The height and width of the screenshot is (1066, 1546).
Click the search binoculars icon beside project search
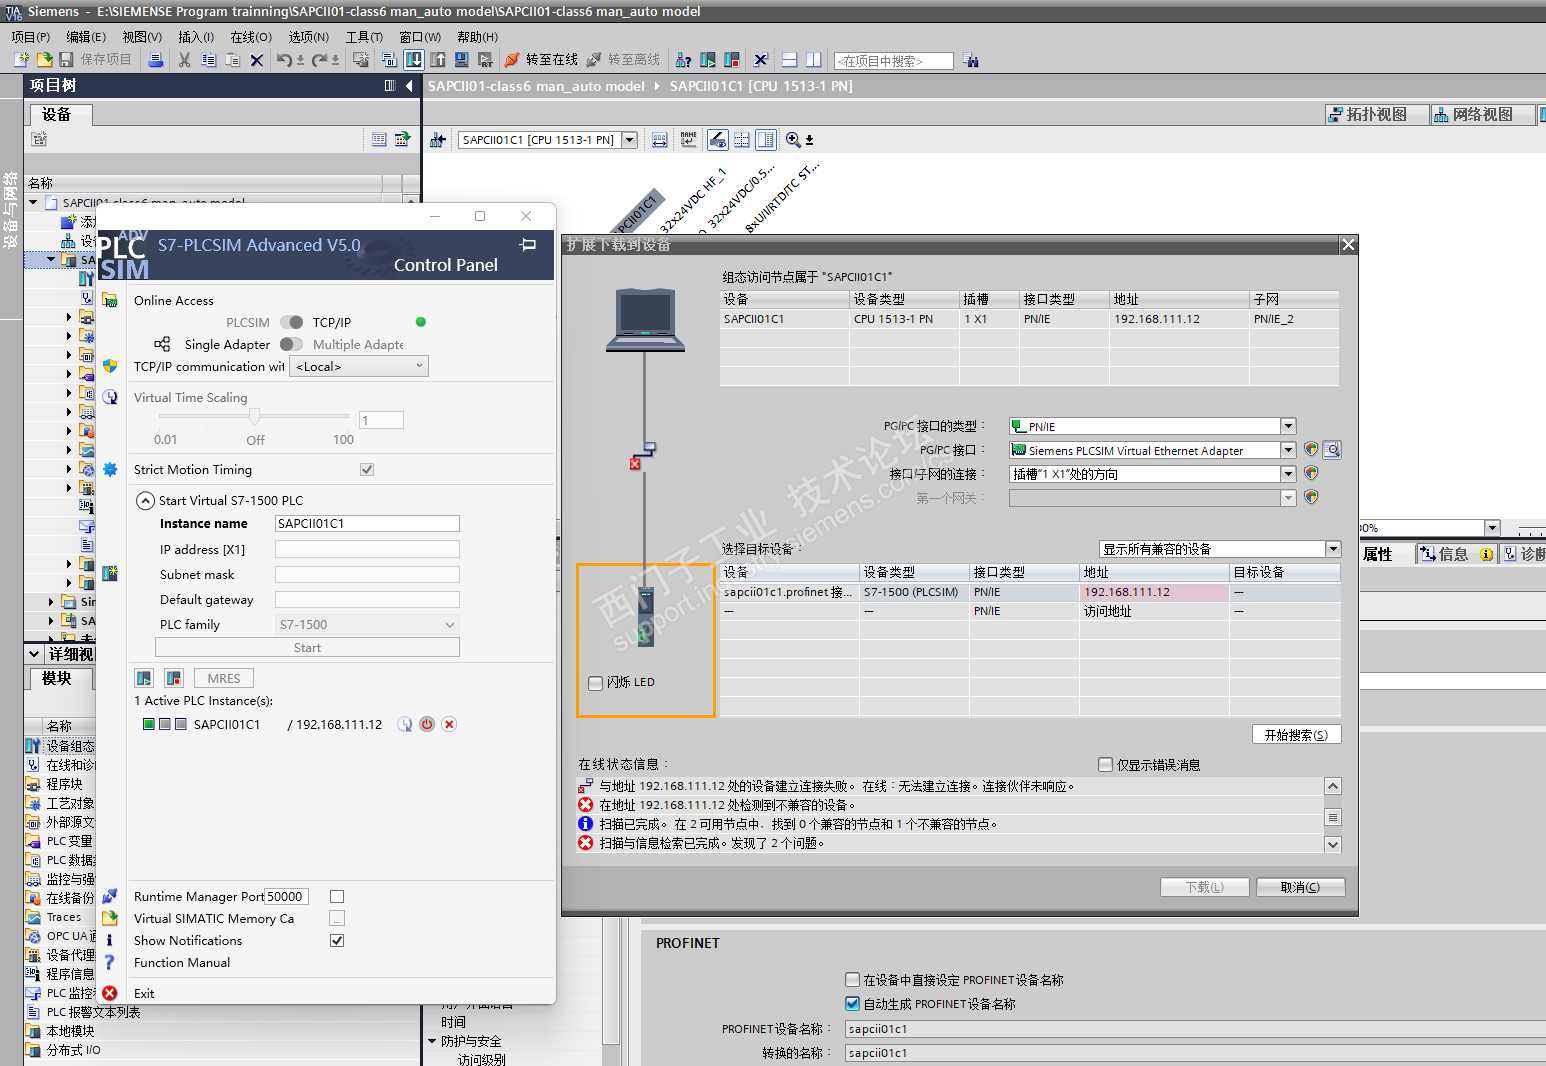971,61
